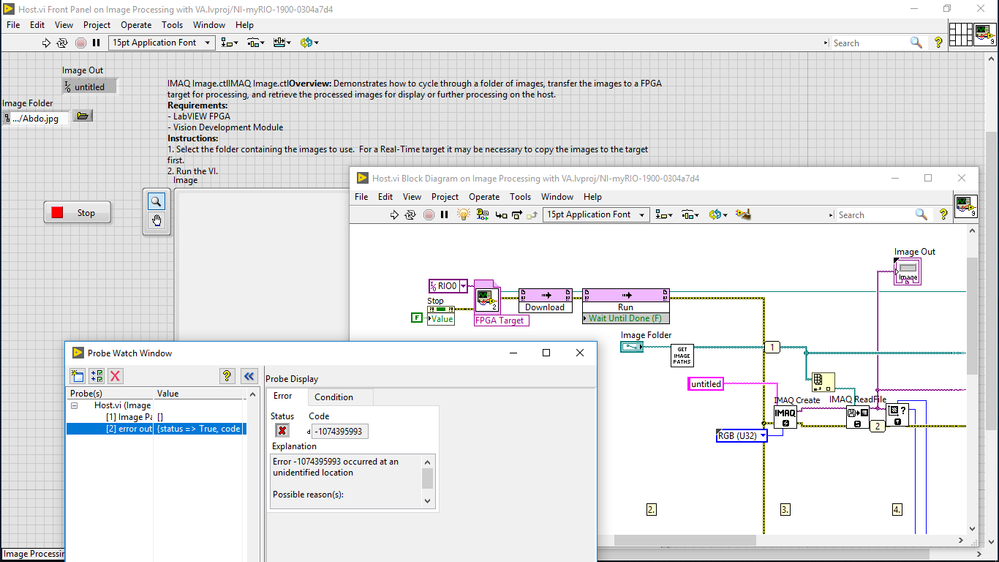The width and height of the screenshot is (999, 562).
Task: Open Block Diagram Reorder menu
Action: 718,215
